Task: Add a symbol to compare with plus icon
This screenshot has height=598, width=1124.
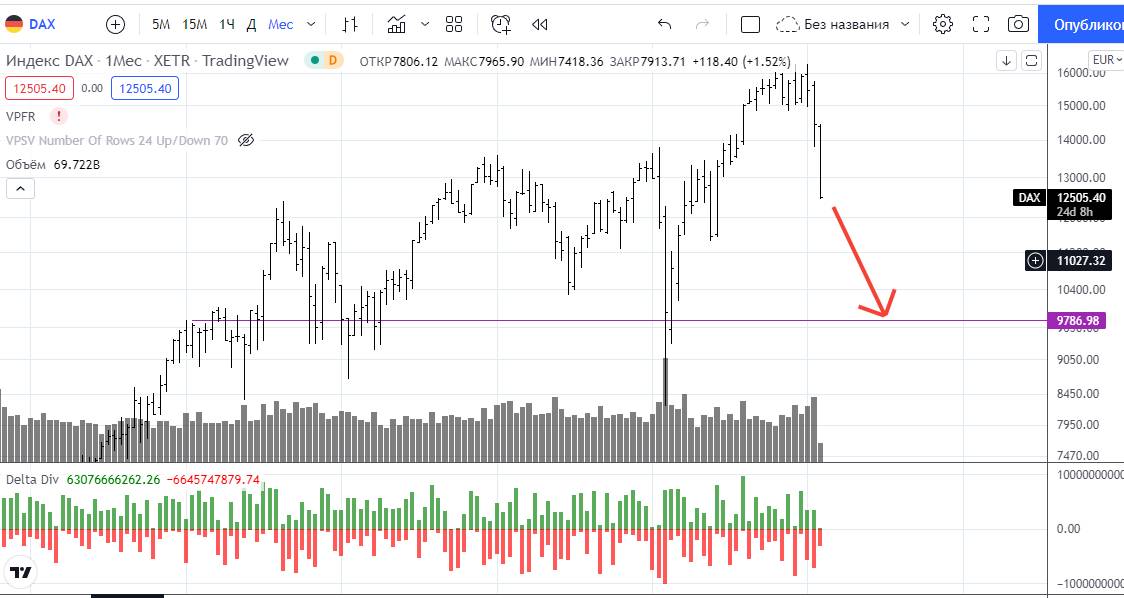Action: point(115,24)
